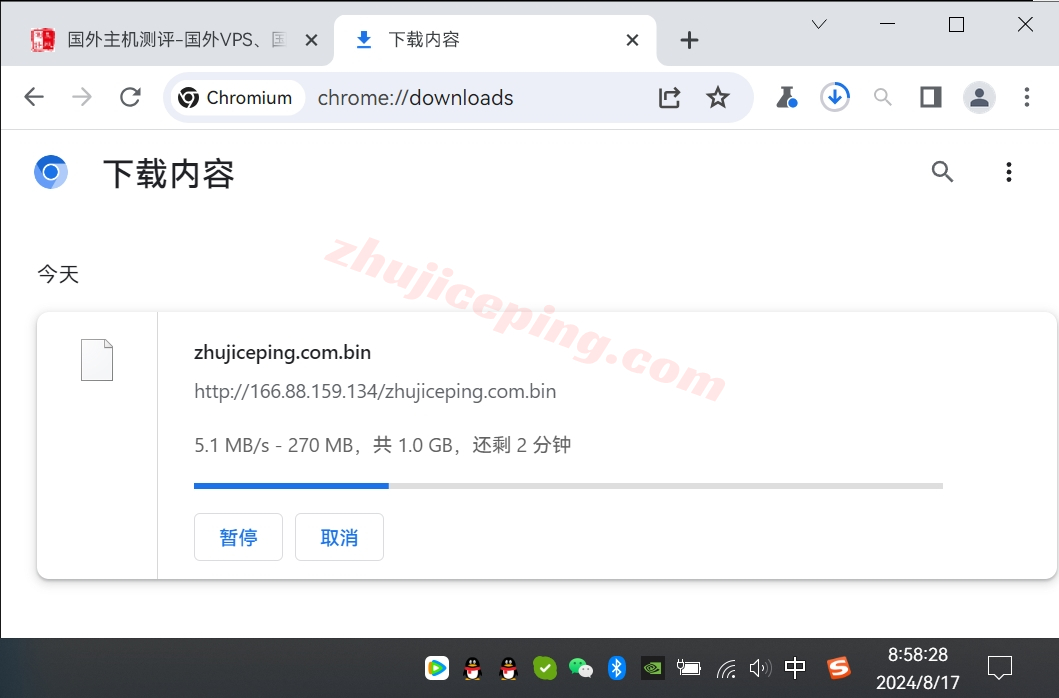Open Chromium three-dot main menu

pos(1027,97)
